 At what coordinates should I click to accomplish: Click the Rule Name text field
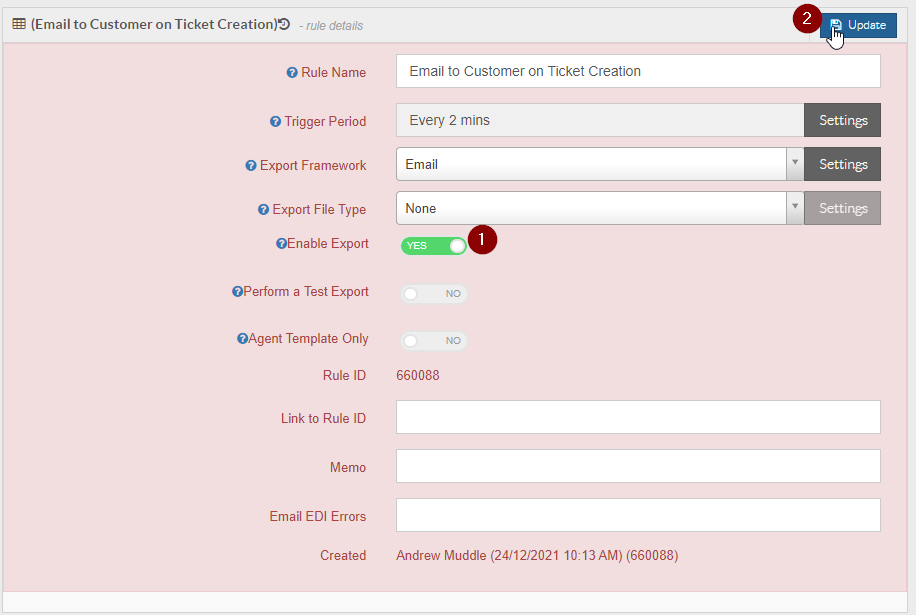click(638, 71)
